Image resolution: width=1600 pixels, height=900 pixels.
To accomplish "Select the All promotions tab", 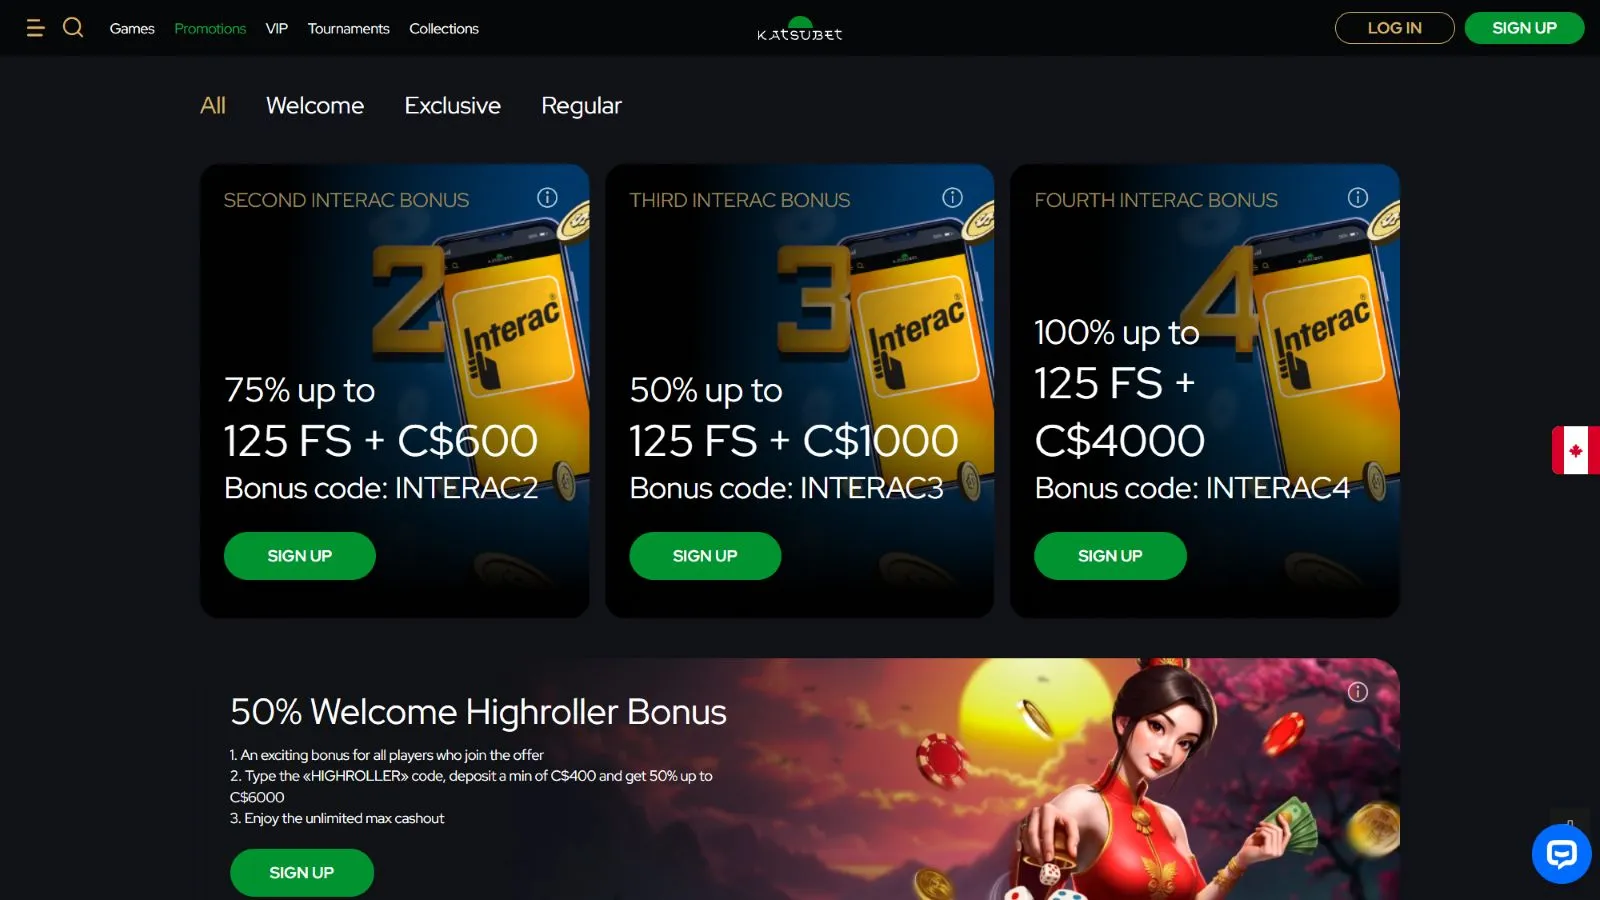I will tap(213, 105).
